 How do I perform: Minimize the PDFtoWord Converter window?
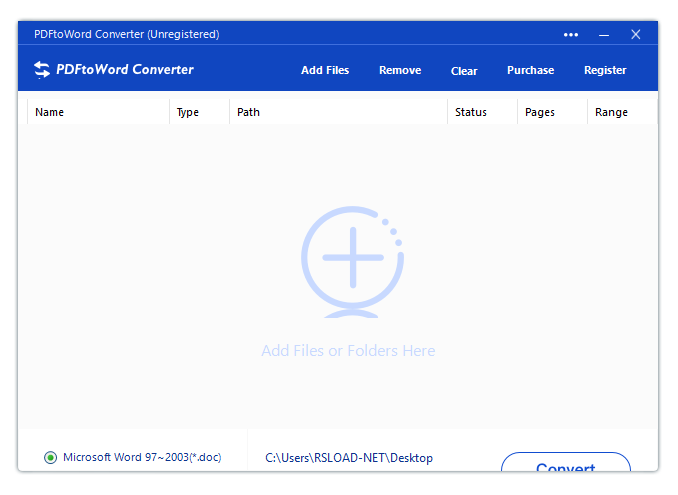click(x=604, y=35)
